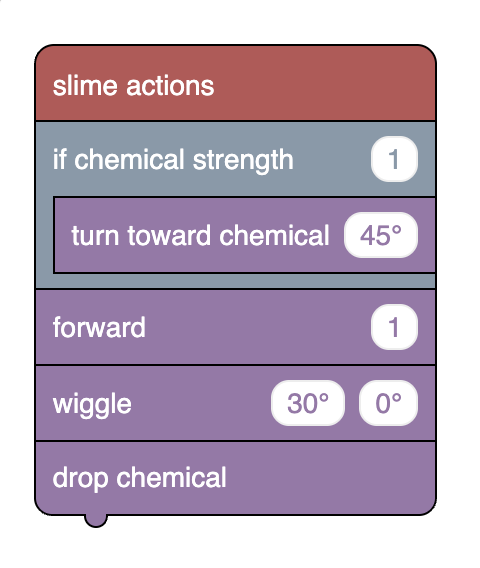The image size is (480, 568).
Task: Select the forward block
Action: tap(235, 327)
